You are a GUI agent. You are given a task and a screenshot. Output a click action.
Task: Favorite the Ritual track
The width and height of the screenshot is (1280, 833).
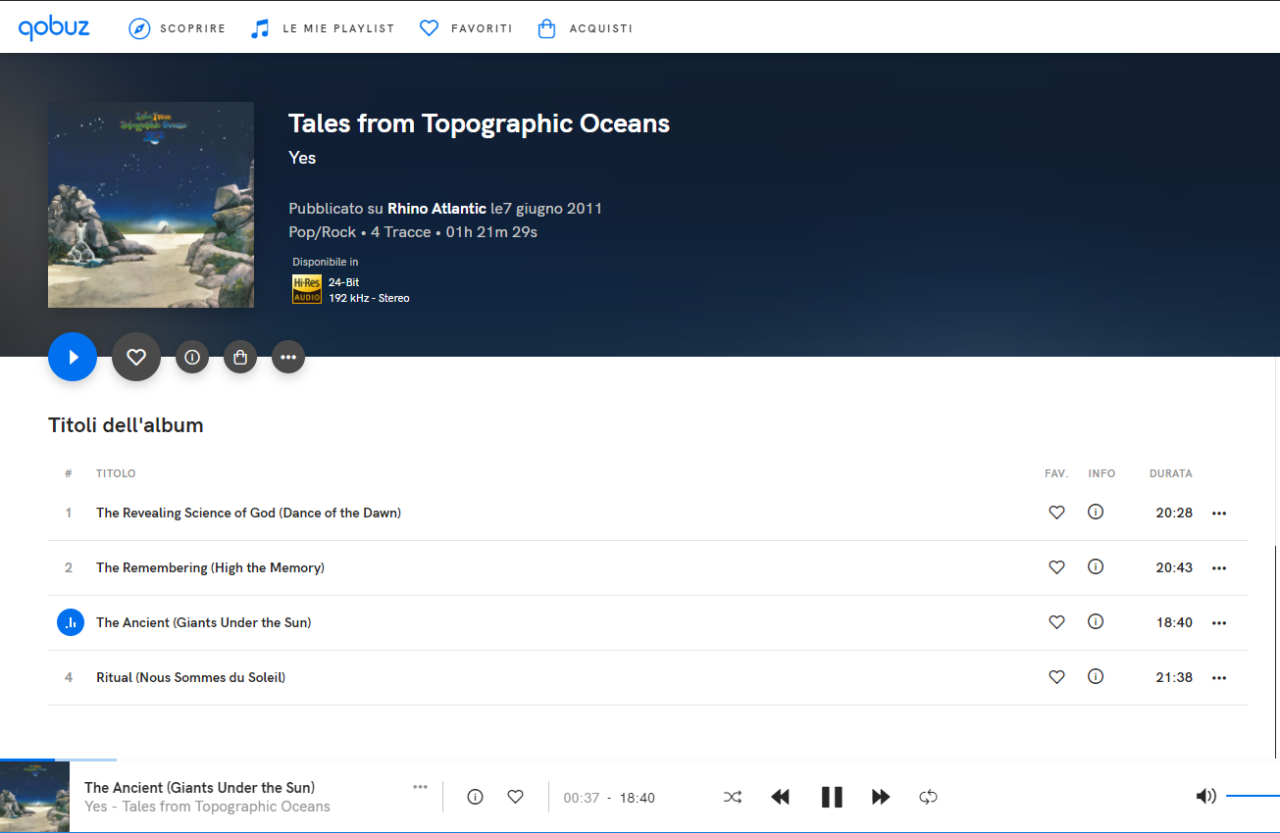pos(1056,677)
